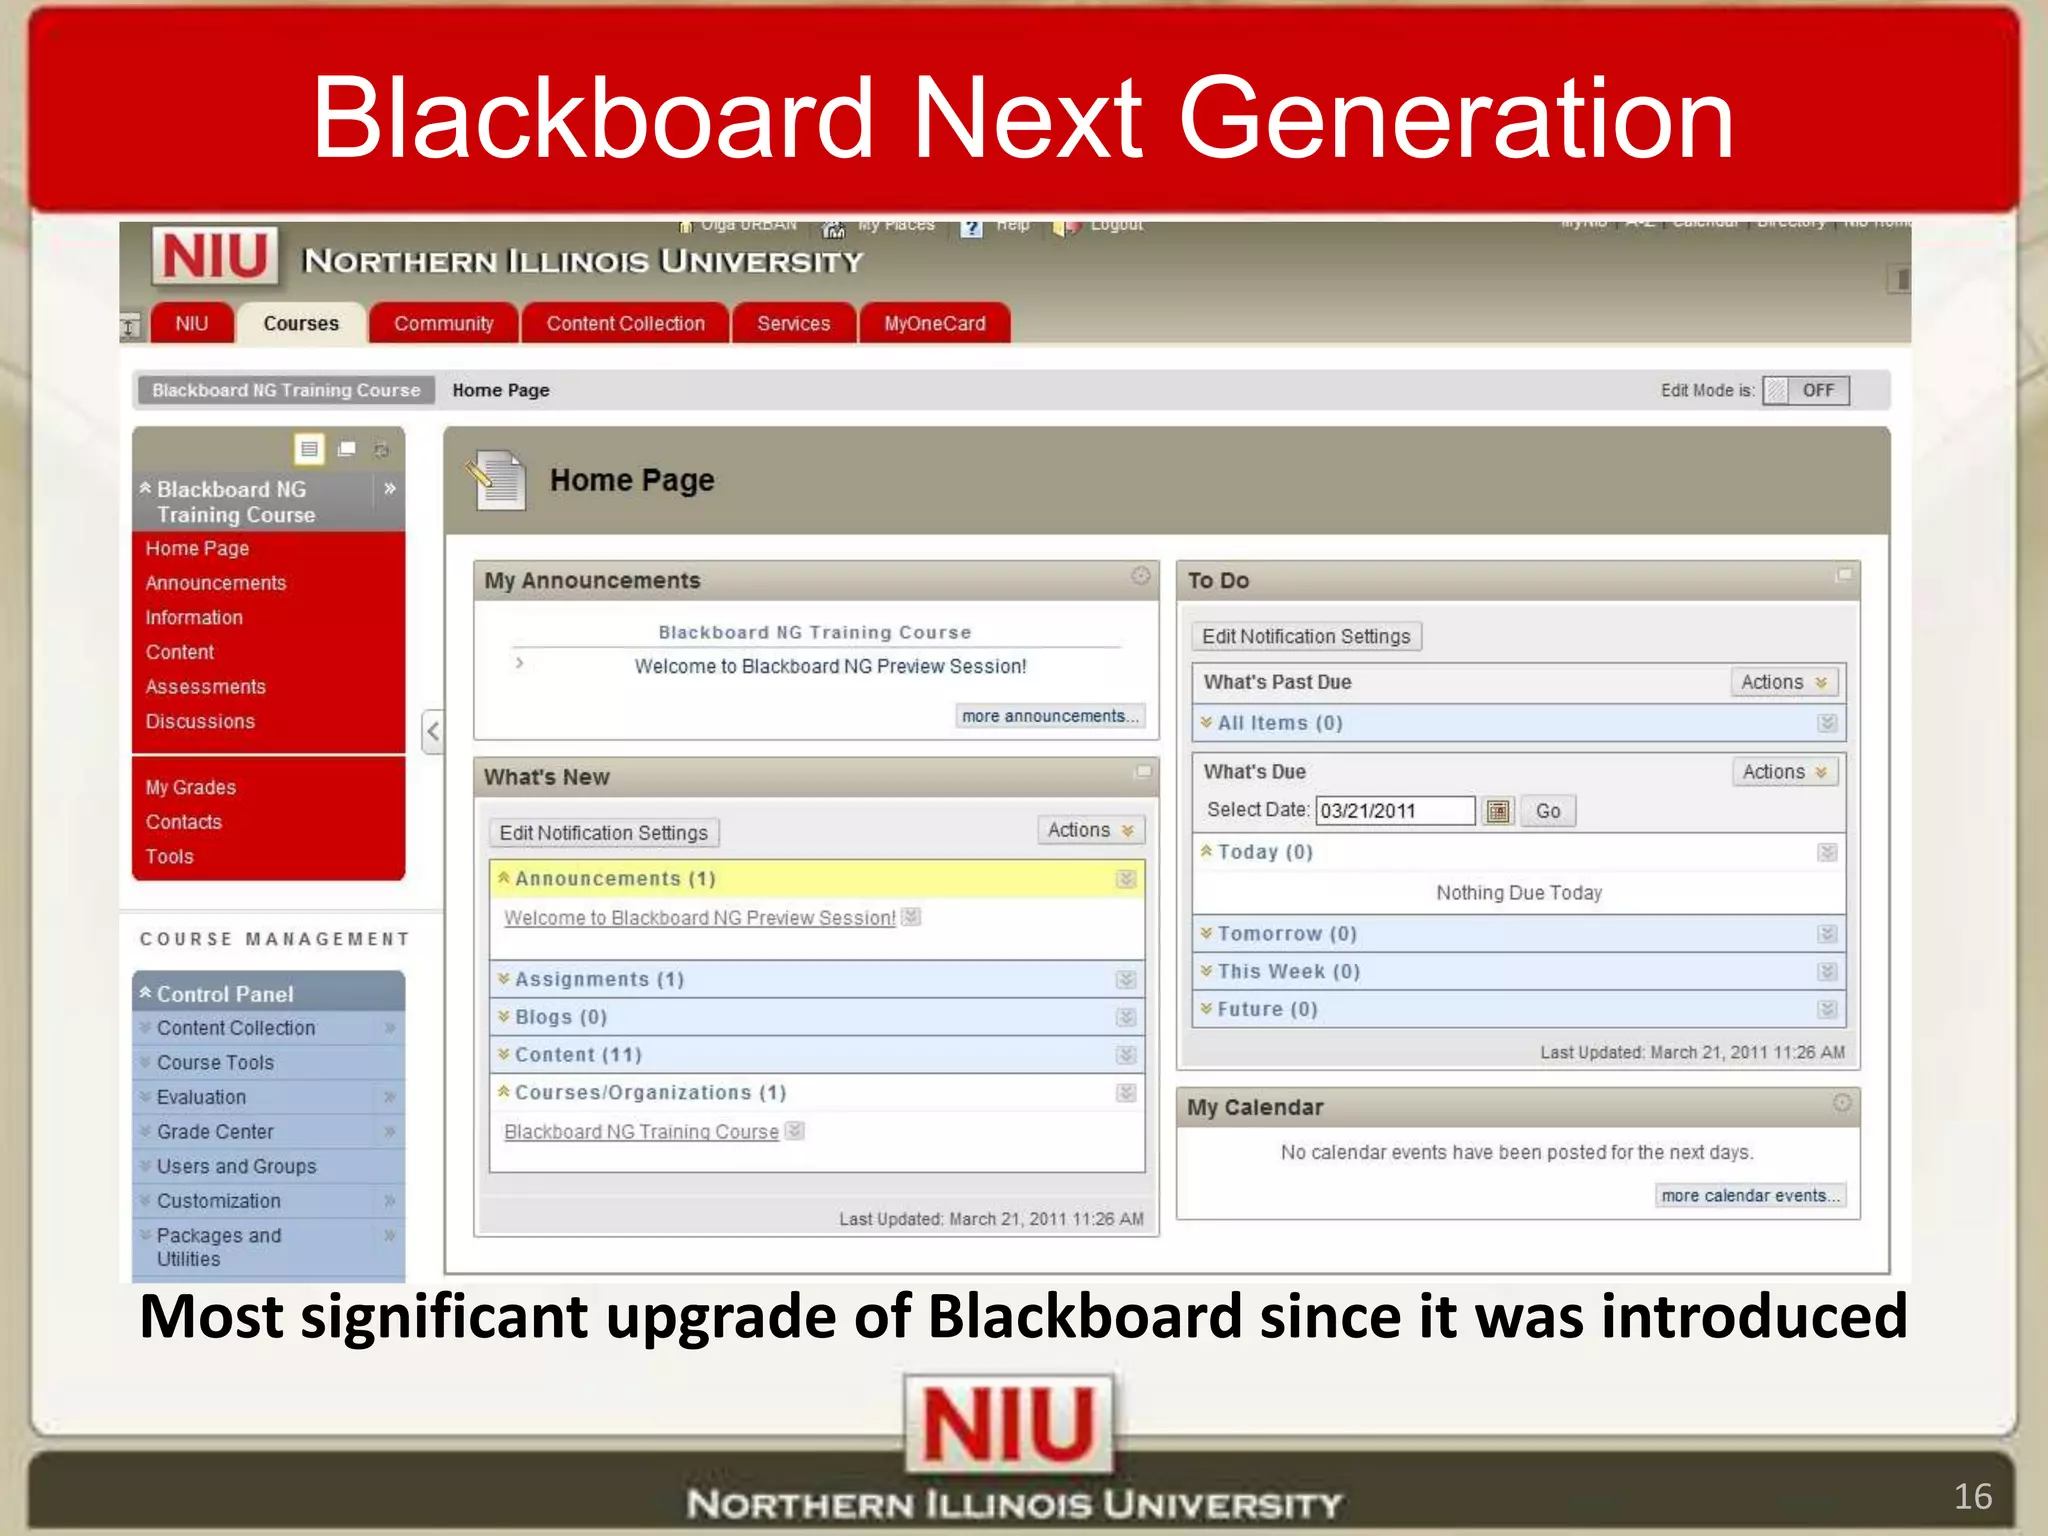Viewport: 2048px width, 1536px height.
Task: Open My Announcements module settings icon
Action: (1141, 576)
